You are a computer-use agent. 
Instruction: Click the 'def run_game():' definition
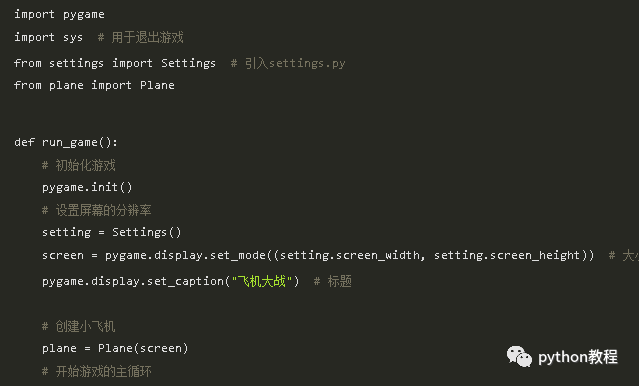point(66,142)
